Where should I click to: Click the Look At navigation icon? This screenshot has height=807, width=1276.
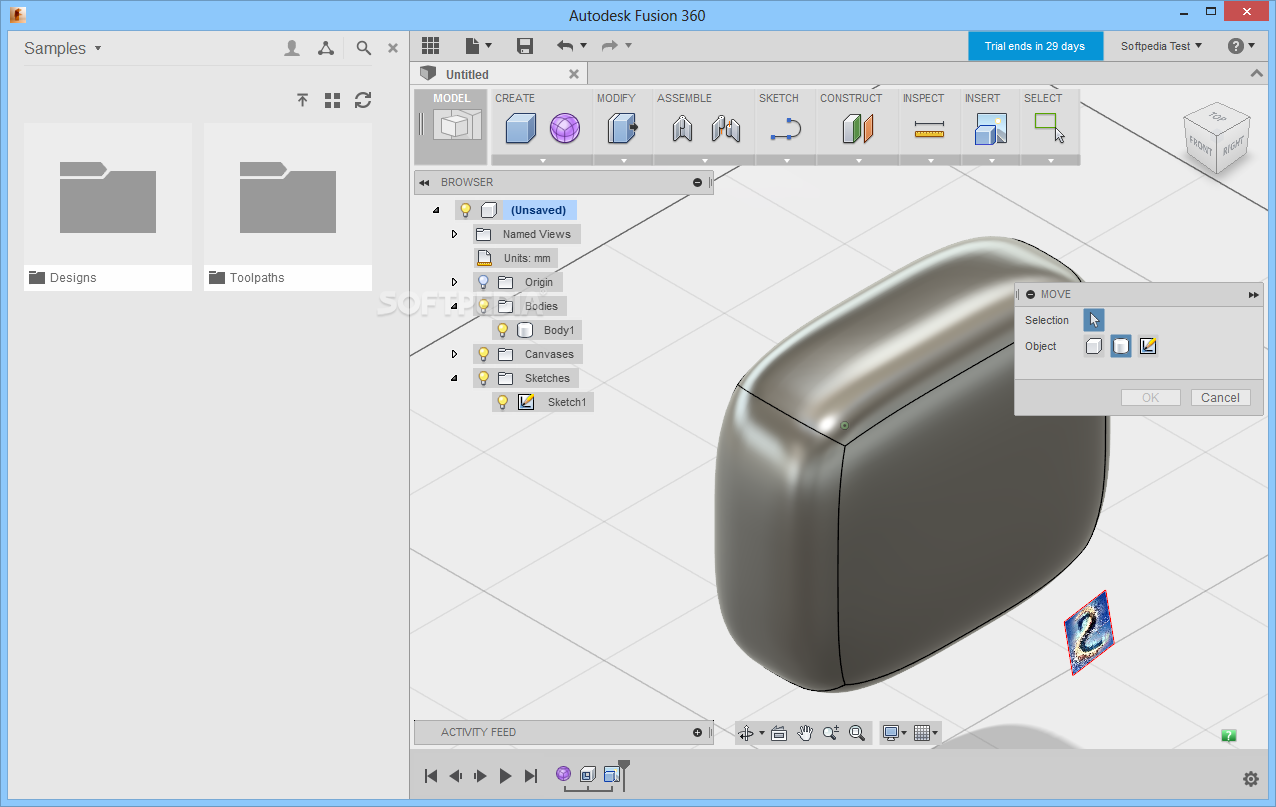pos(780,733)
